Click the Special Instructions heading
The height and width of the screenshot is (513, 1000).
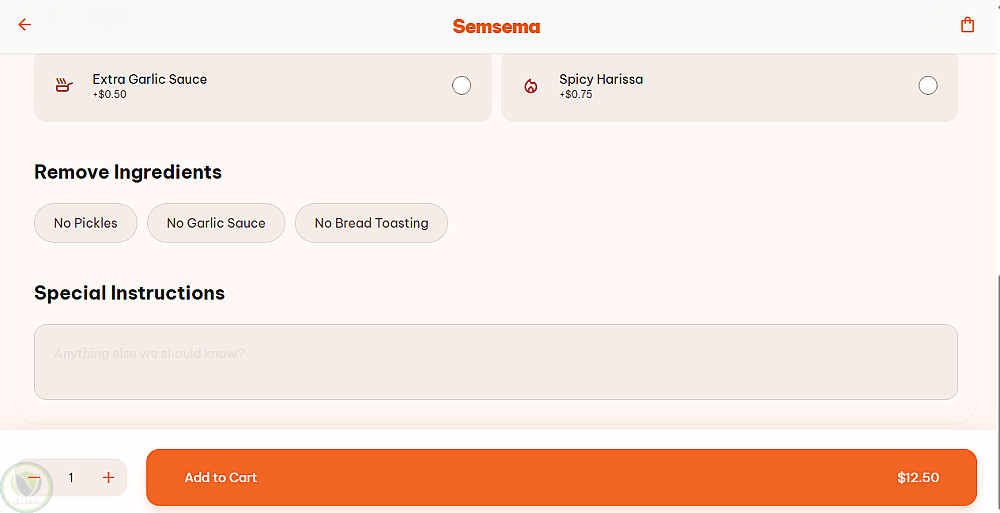click(129, 293)
